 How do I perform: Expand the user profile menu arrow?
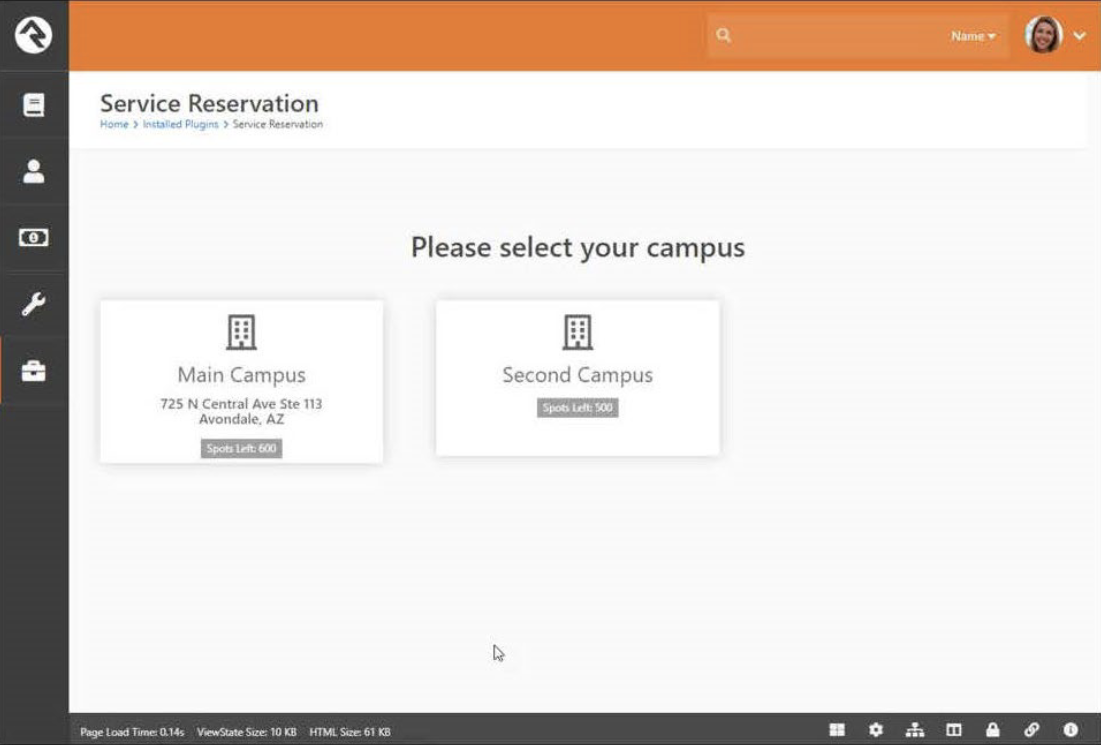[1080, 36]
